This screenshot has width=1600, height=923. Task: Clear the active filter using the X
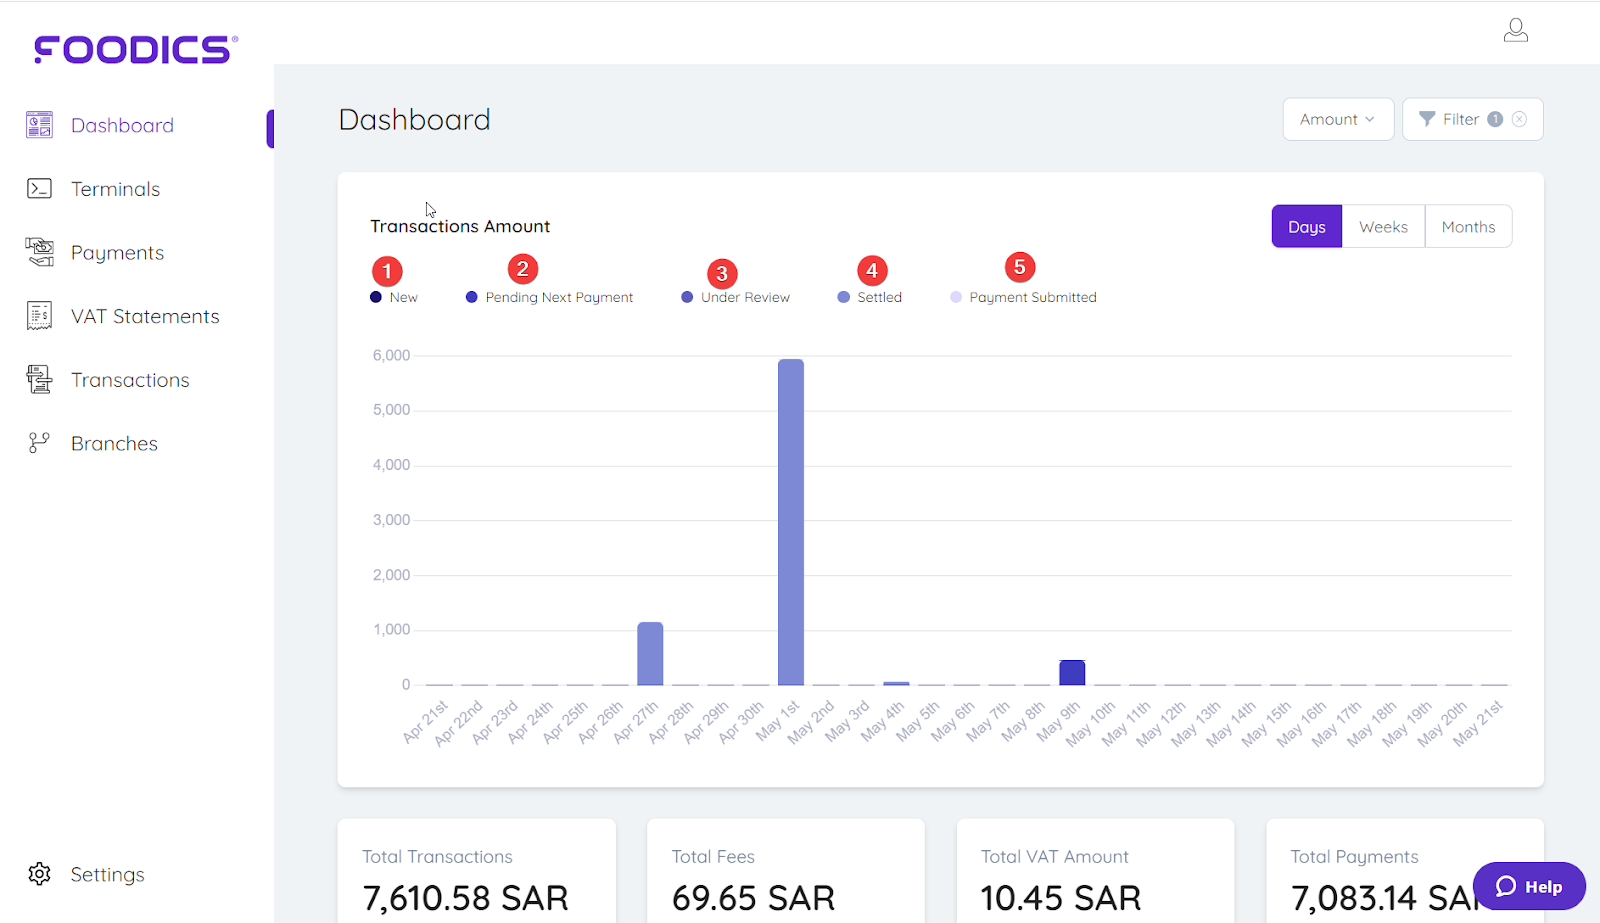pos(1521,119)
